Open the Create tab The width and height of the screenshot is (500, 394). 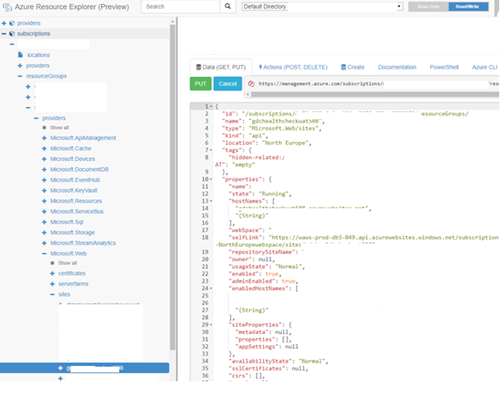click(353, 67)
